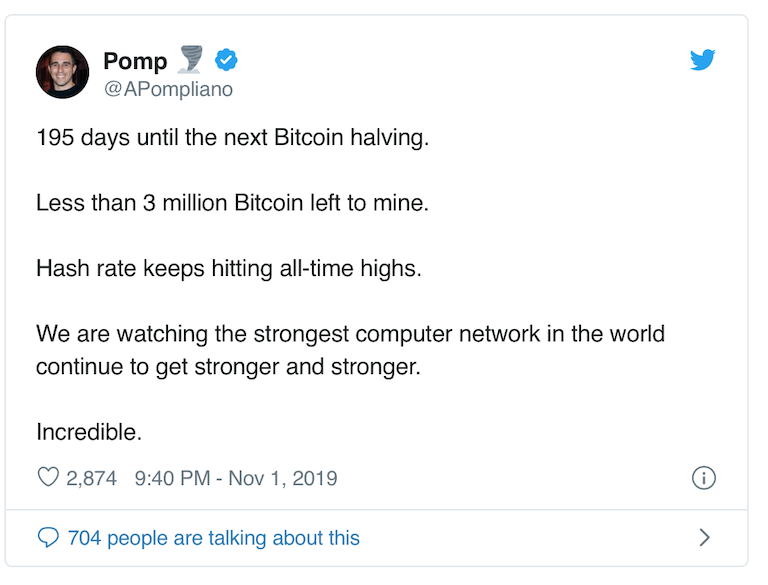Click the blue verified badge
This screenshot has height=585, width=768.
point(226,60)
